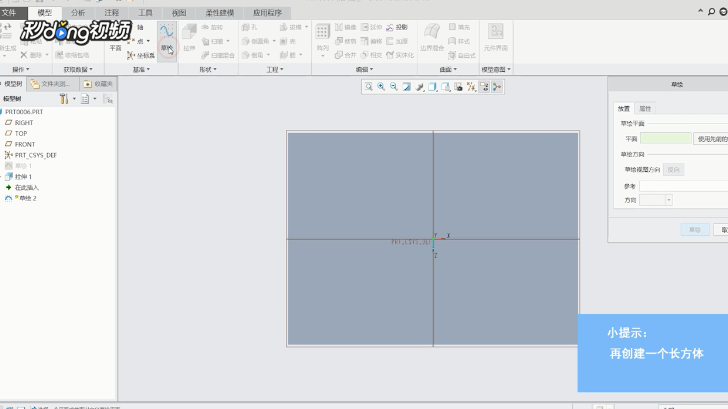Switch to the Tools (工具) ribbon tab
Viewport: 728px width, 409px height.
pos(145,13)
